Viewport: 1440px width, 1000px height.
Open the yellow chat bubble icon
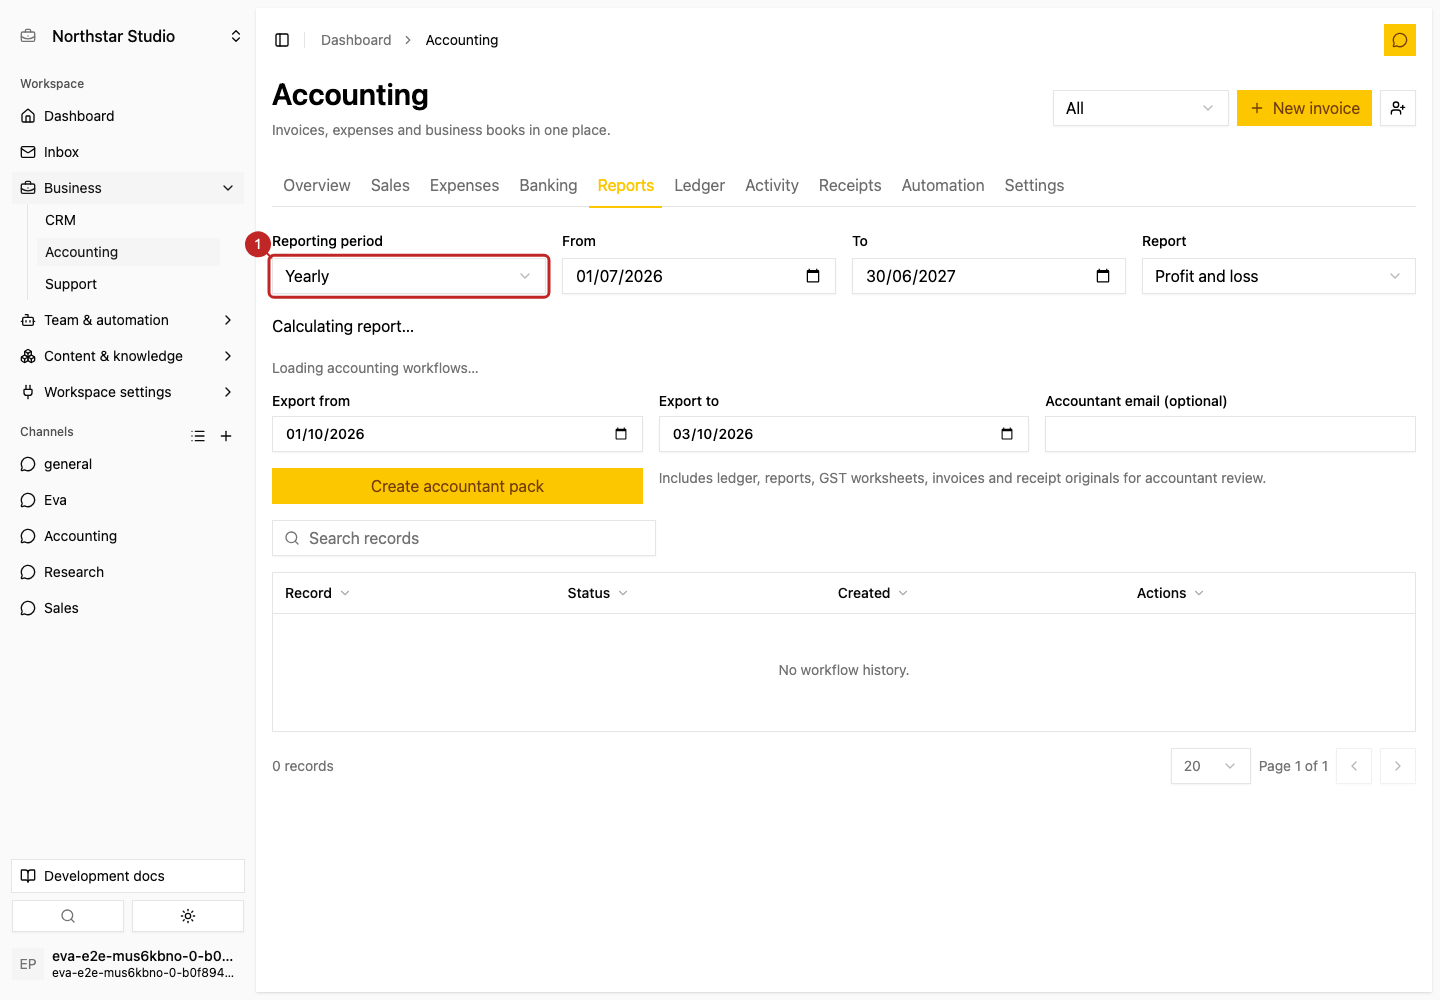coord(1400,40)
